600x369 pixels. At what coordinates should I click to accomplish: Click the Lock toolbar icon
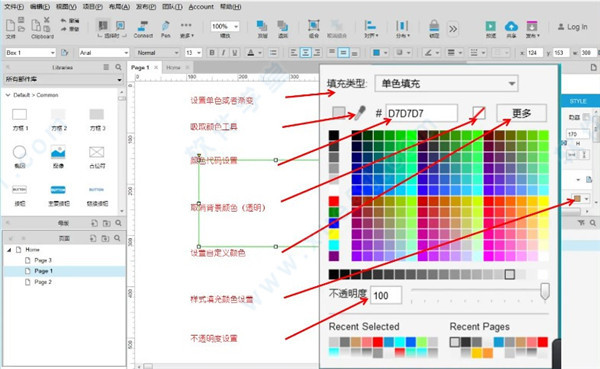(434, 29)
